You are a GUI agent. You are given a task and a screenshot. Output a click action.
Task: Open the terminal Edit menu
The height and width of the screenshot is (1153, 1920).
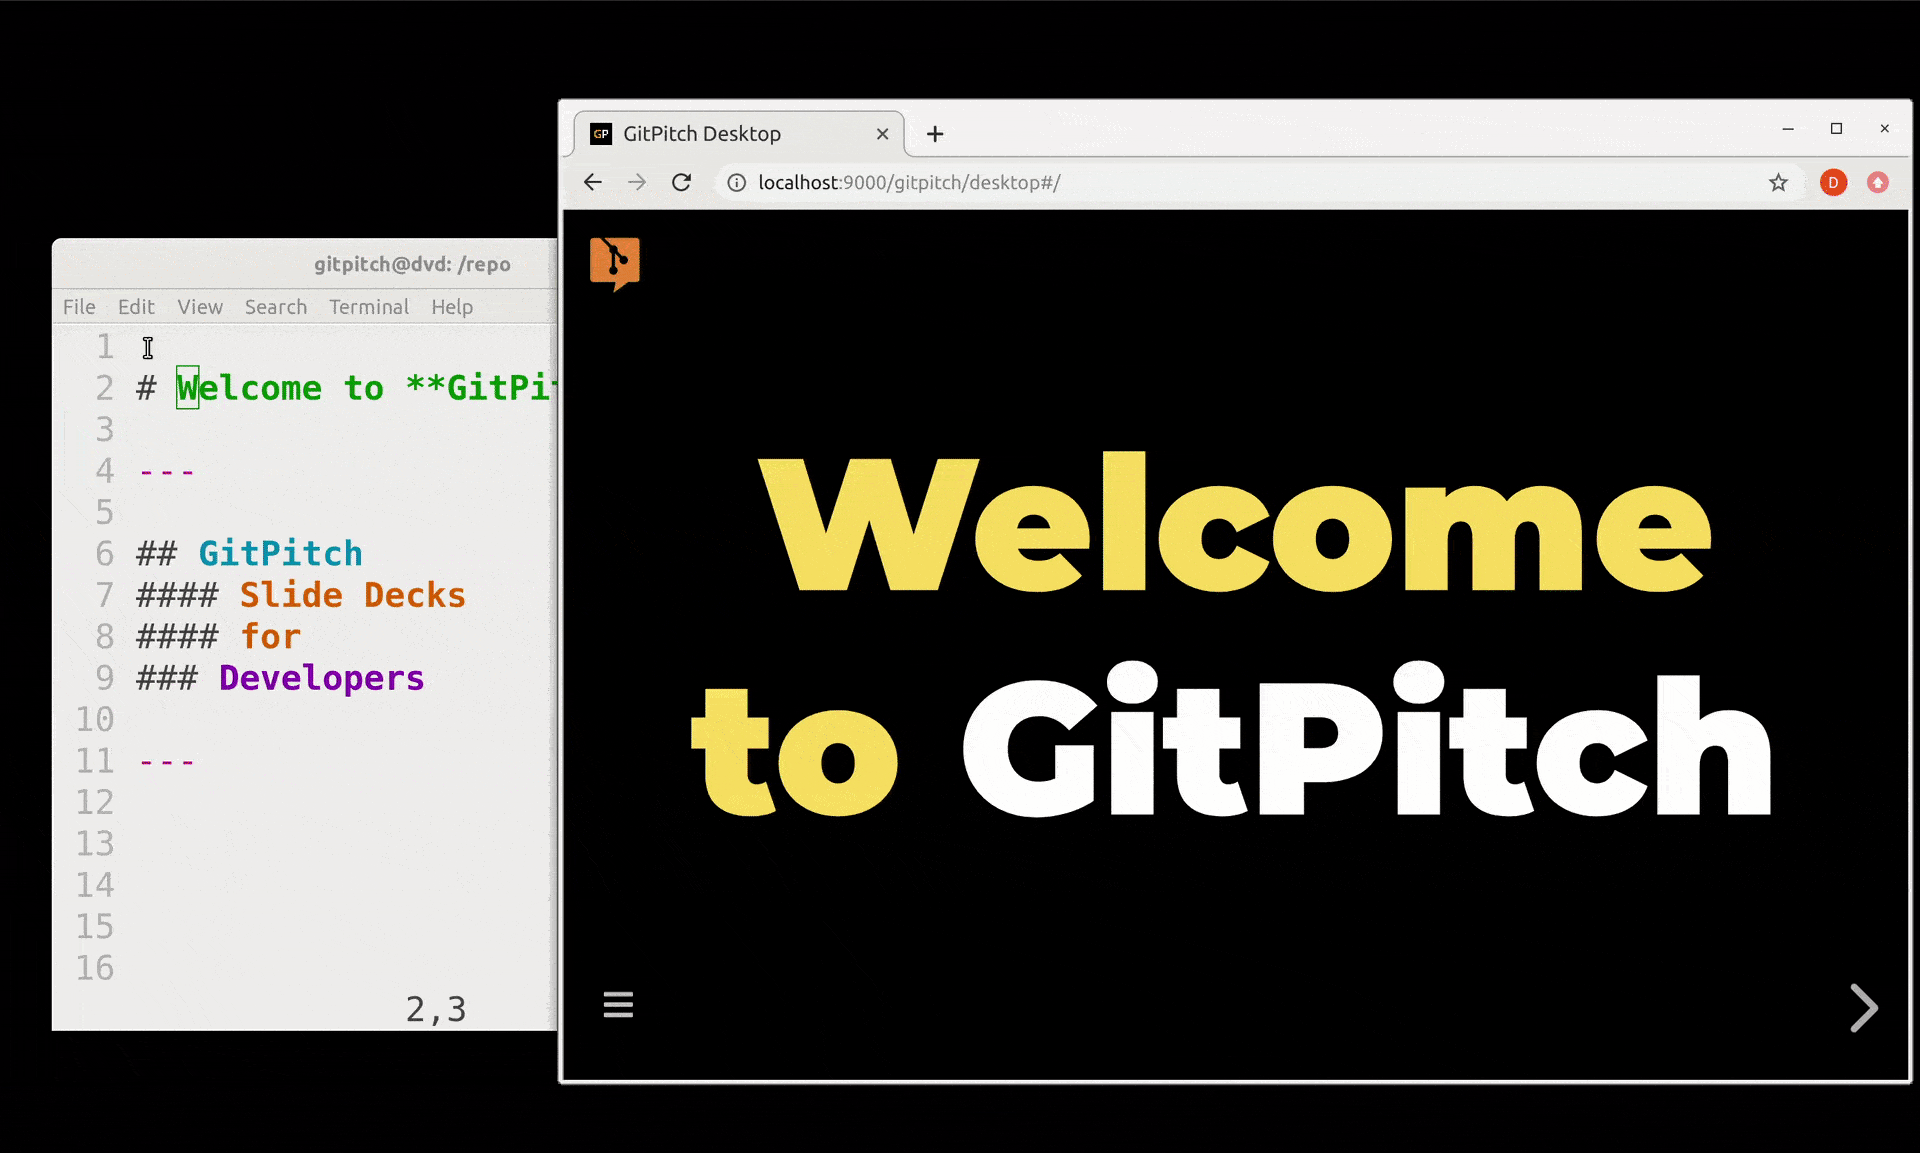136,307
